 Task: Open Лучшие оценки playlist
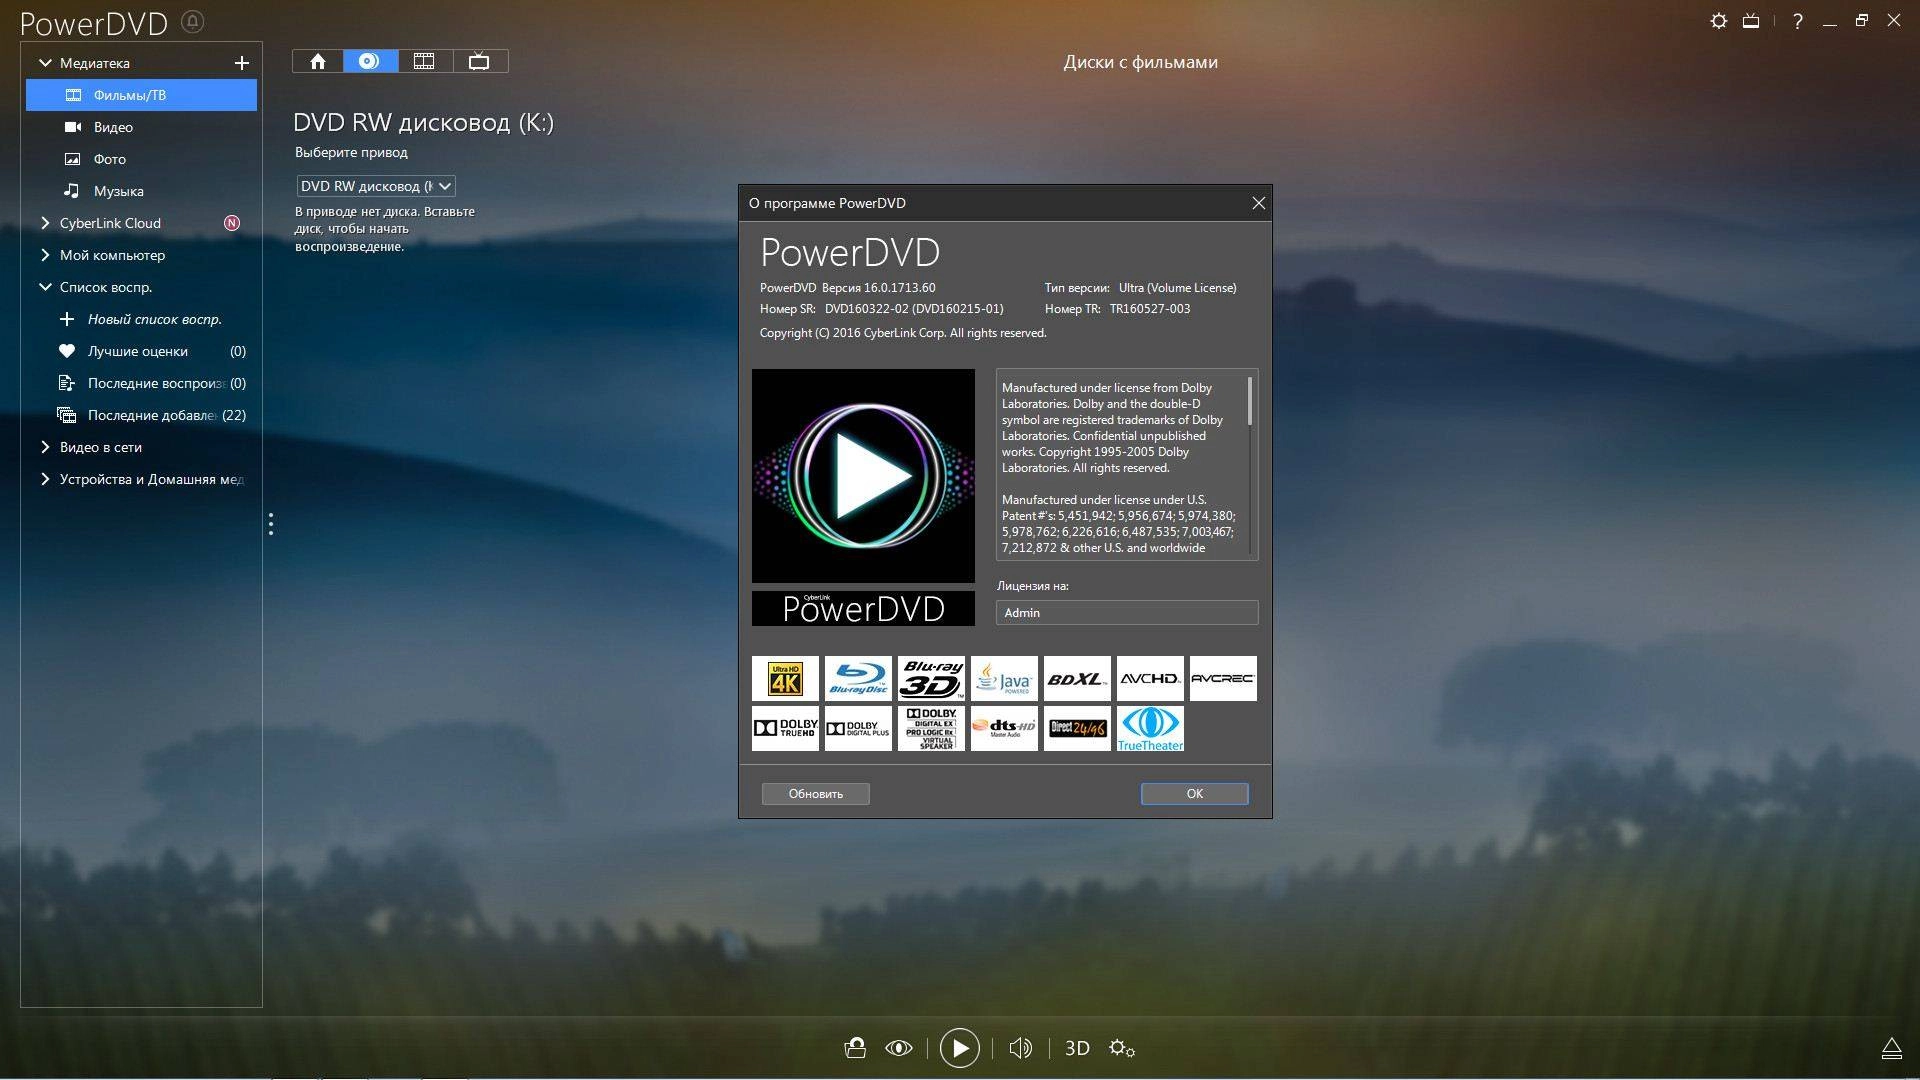pyautogui.click(x=141, y=351)
